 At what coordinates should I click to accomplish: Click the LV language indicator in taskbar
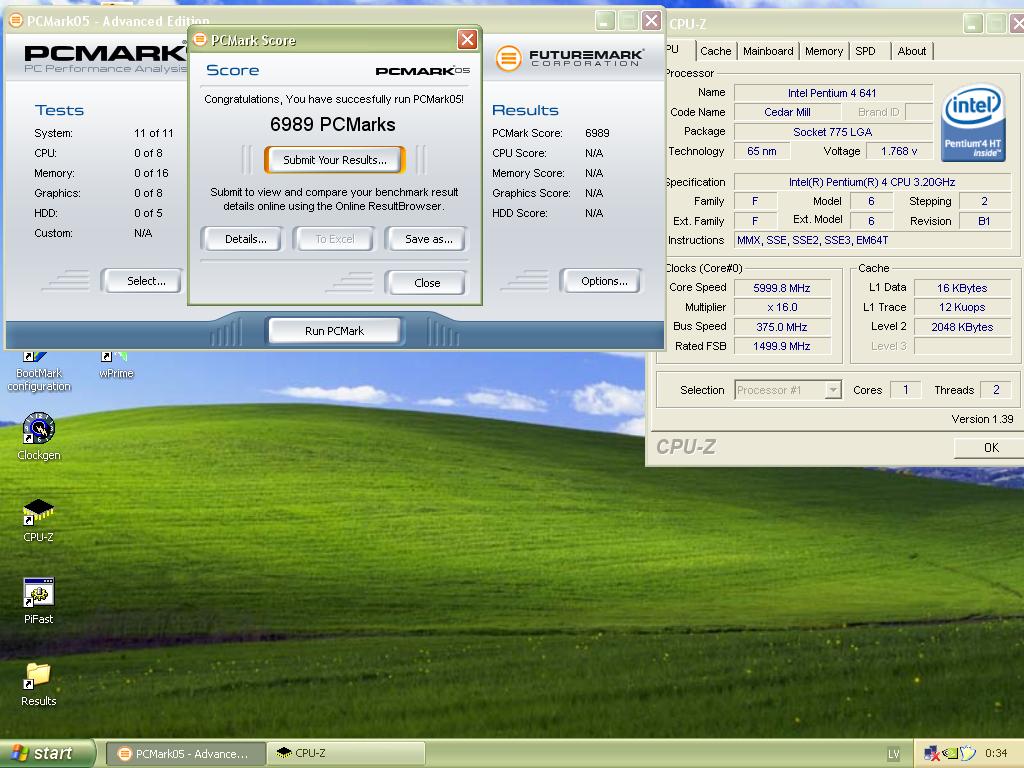click(893, 754)
